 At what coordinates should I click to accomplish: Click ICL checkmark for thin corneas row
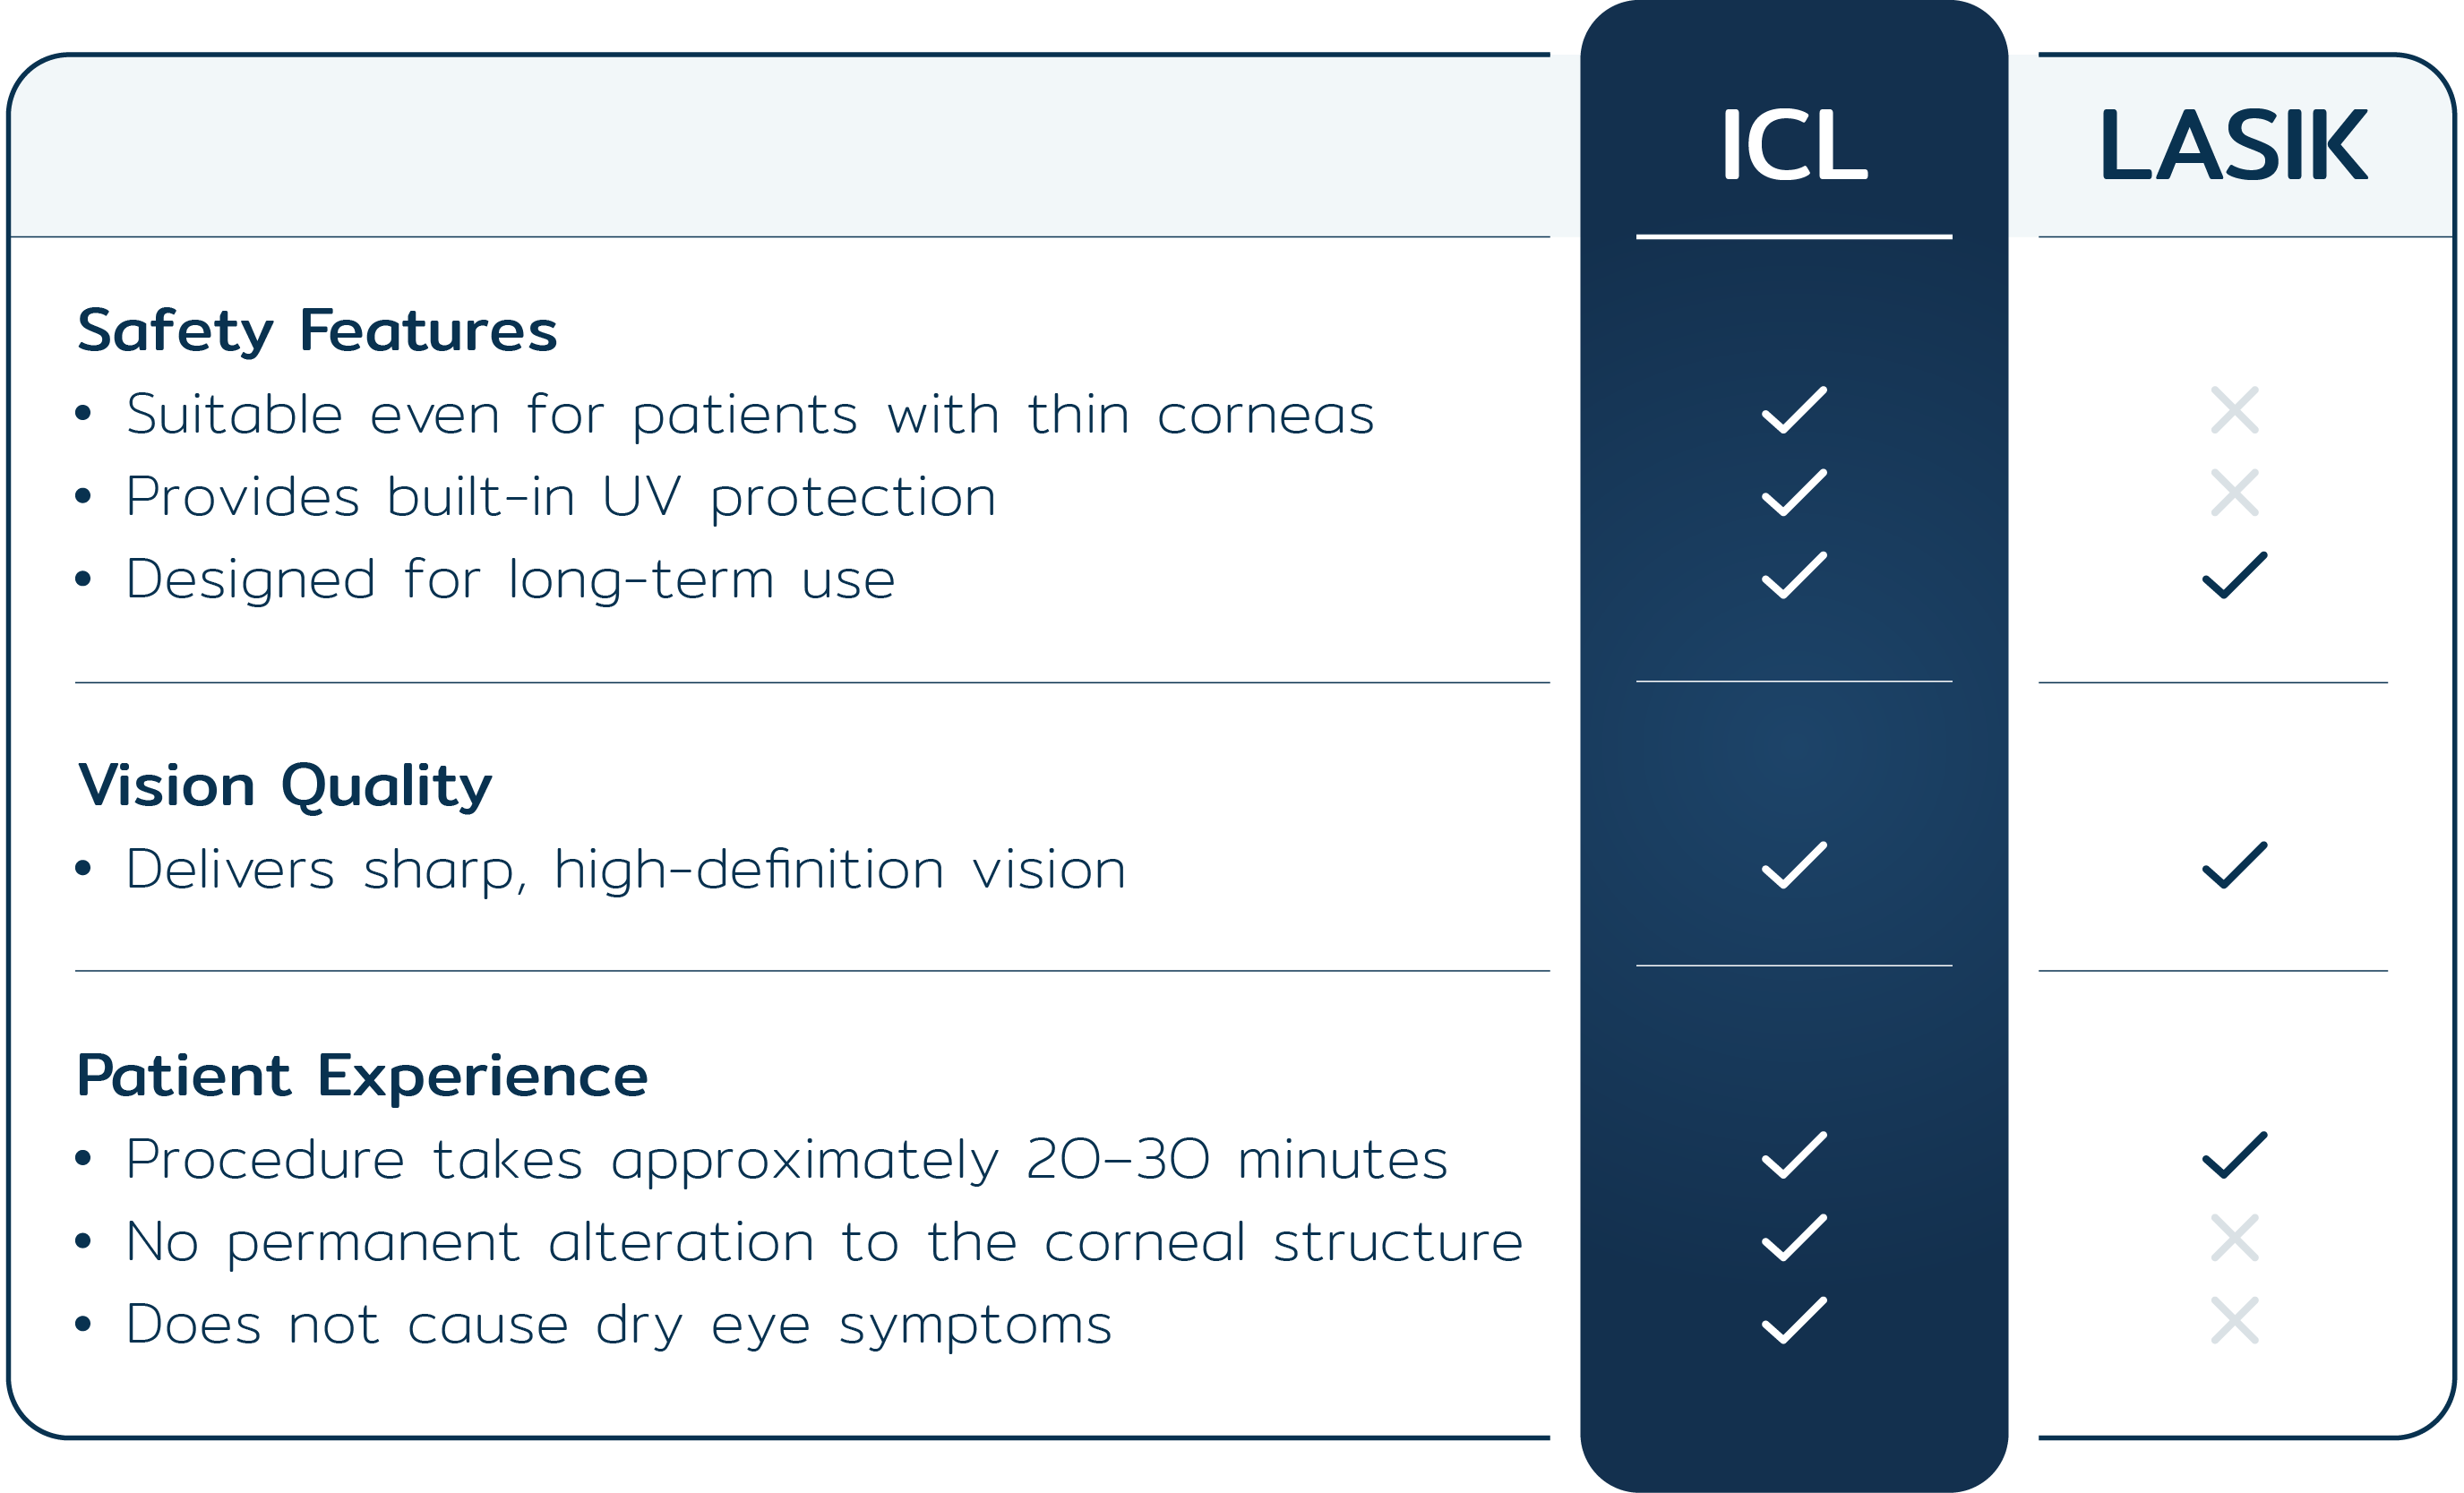[1793, 410]
